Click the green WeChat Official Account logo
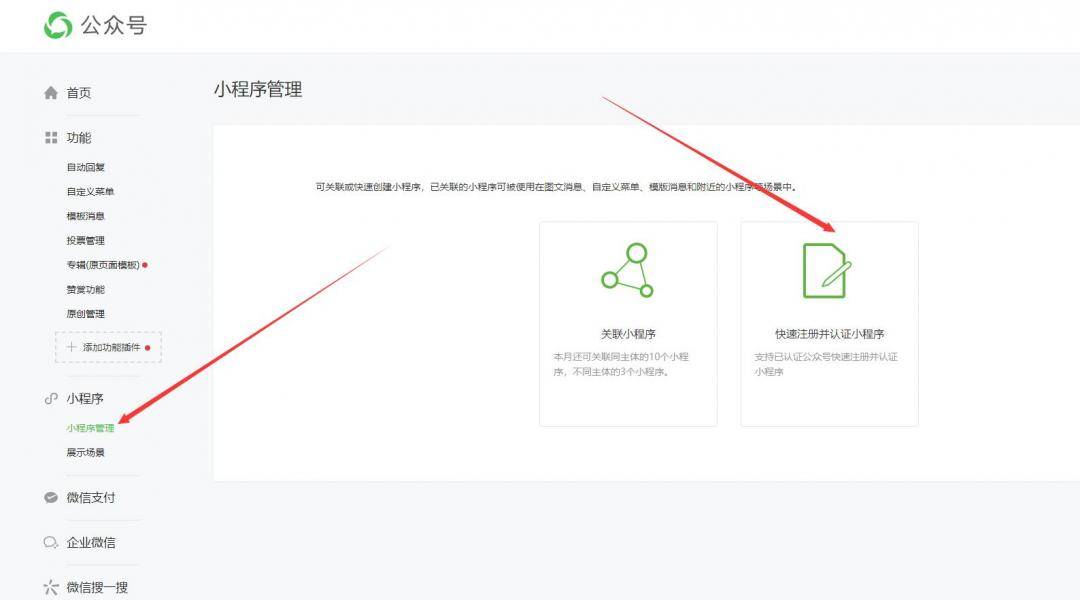1080x600 pixels. [x=58, y=25]
